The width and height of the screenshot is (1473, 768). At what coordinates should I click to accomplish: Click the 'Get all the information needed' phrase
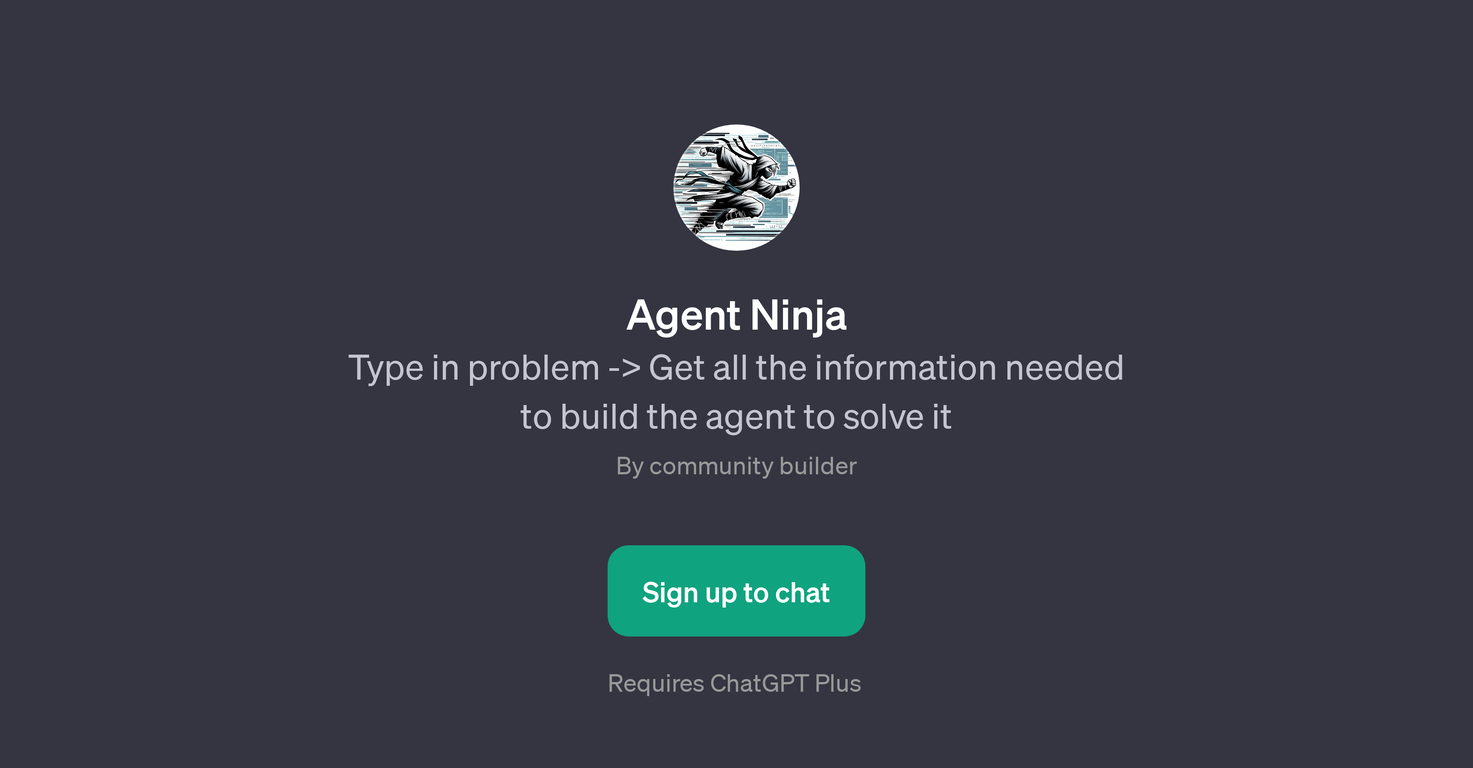pyautogui.click(x=886, y=368)
